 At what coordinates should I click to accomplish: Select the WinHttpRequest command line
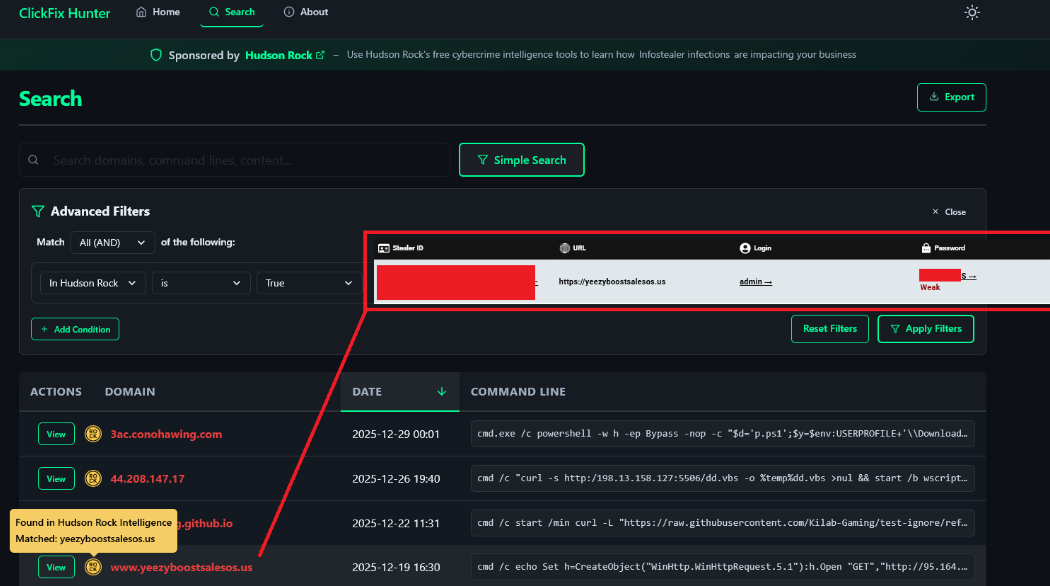723,567
